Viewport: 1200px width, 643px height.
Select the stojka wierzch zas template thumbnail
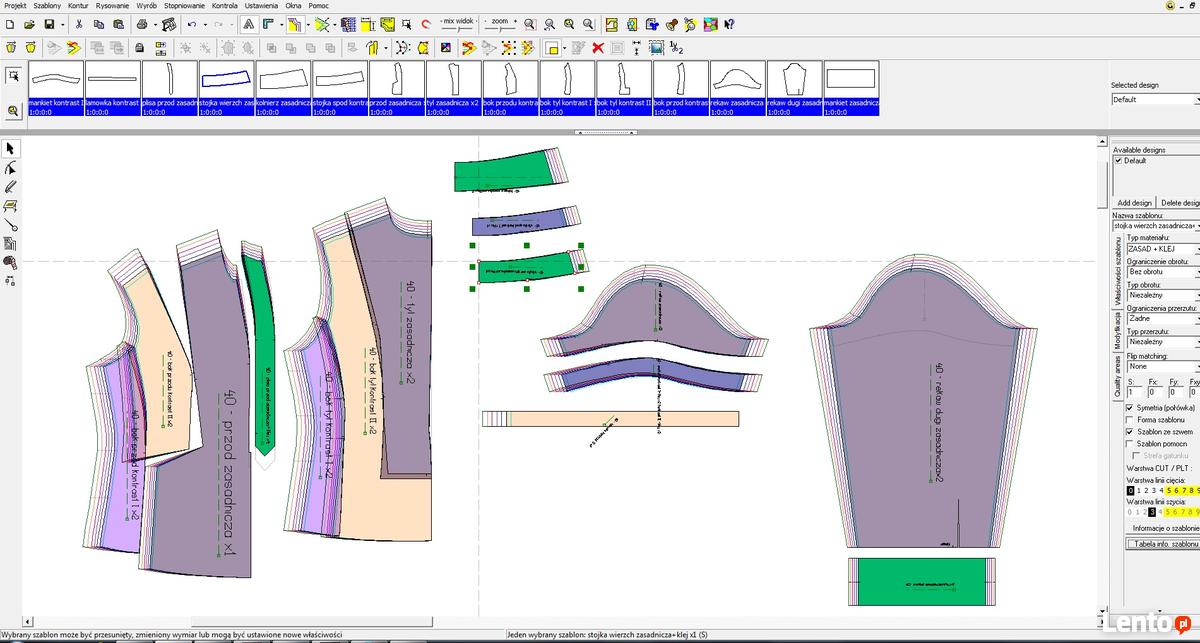227,89
